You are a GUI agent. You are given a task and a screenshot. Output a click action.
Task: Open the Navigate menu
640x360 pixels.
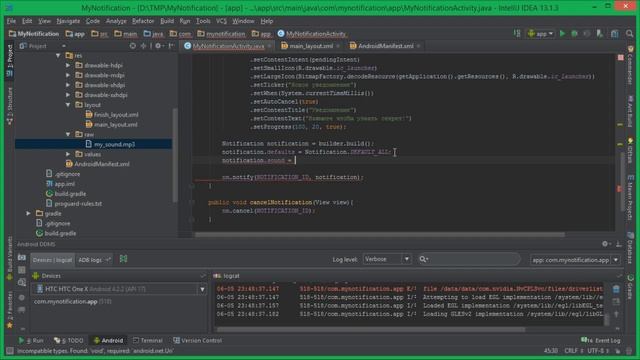(68, 21)
